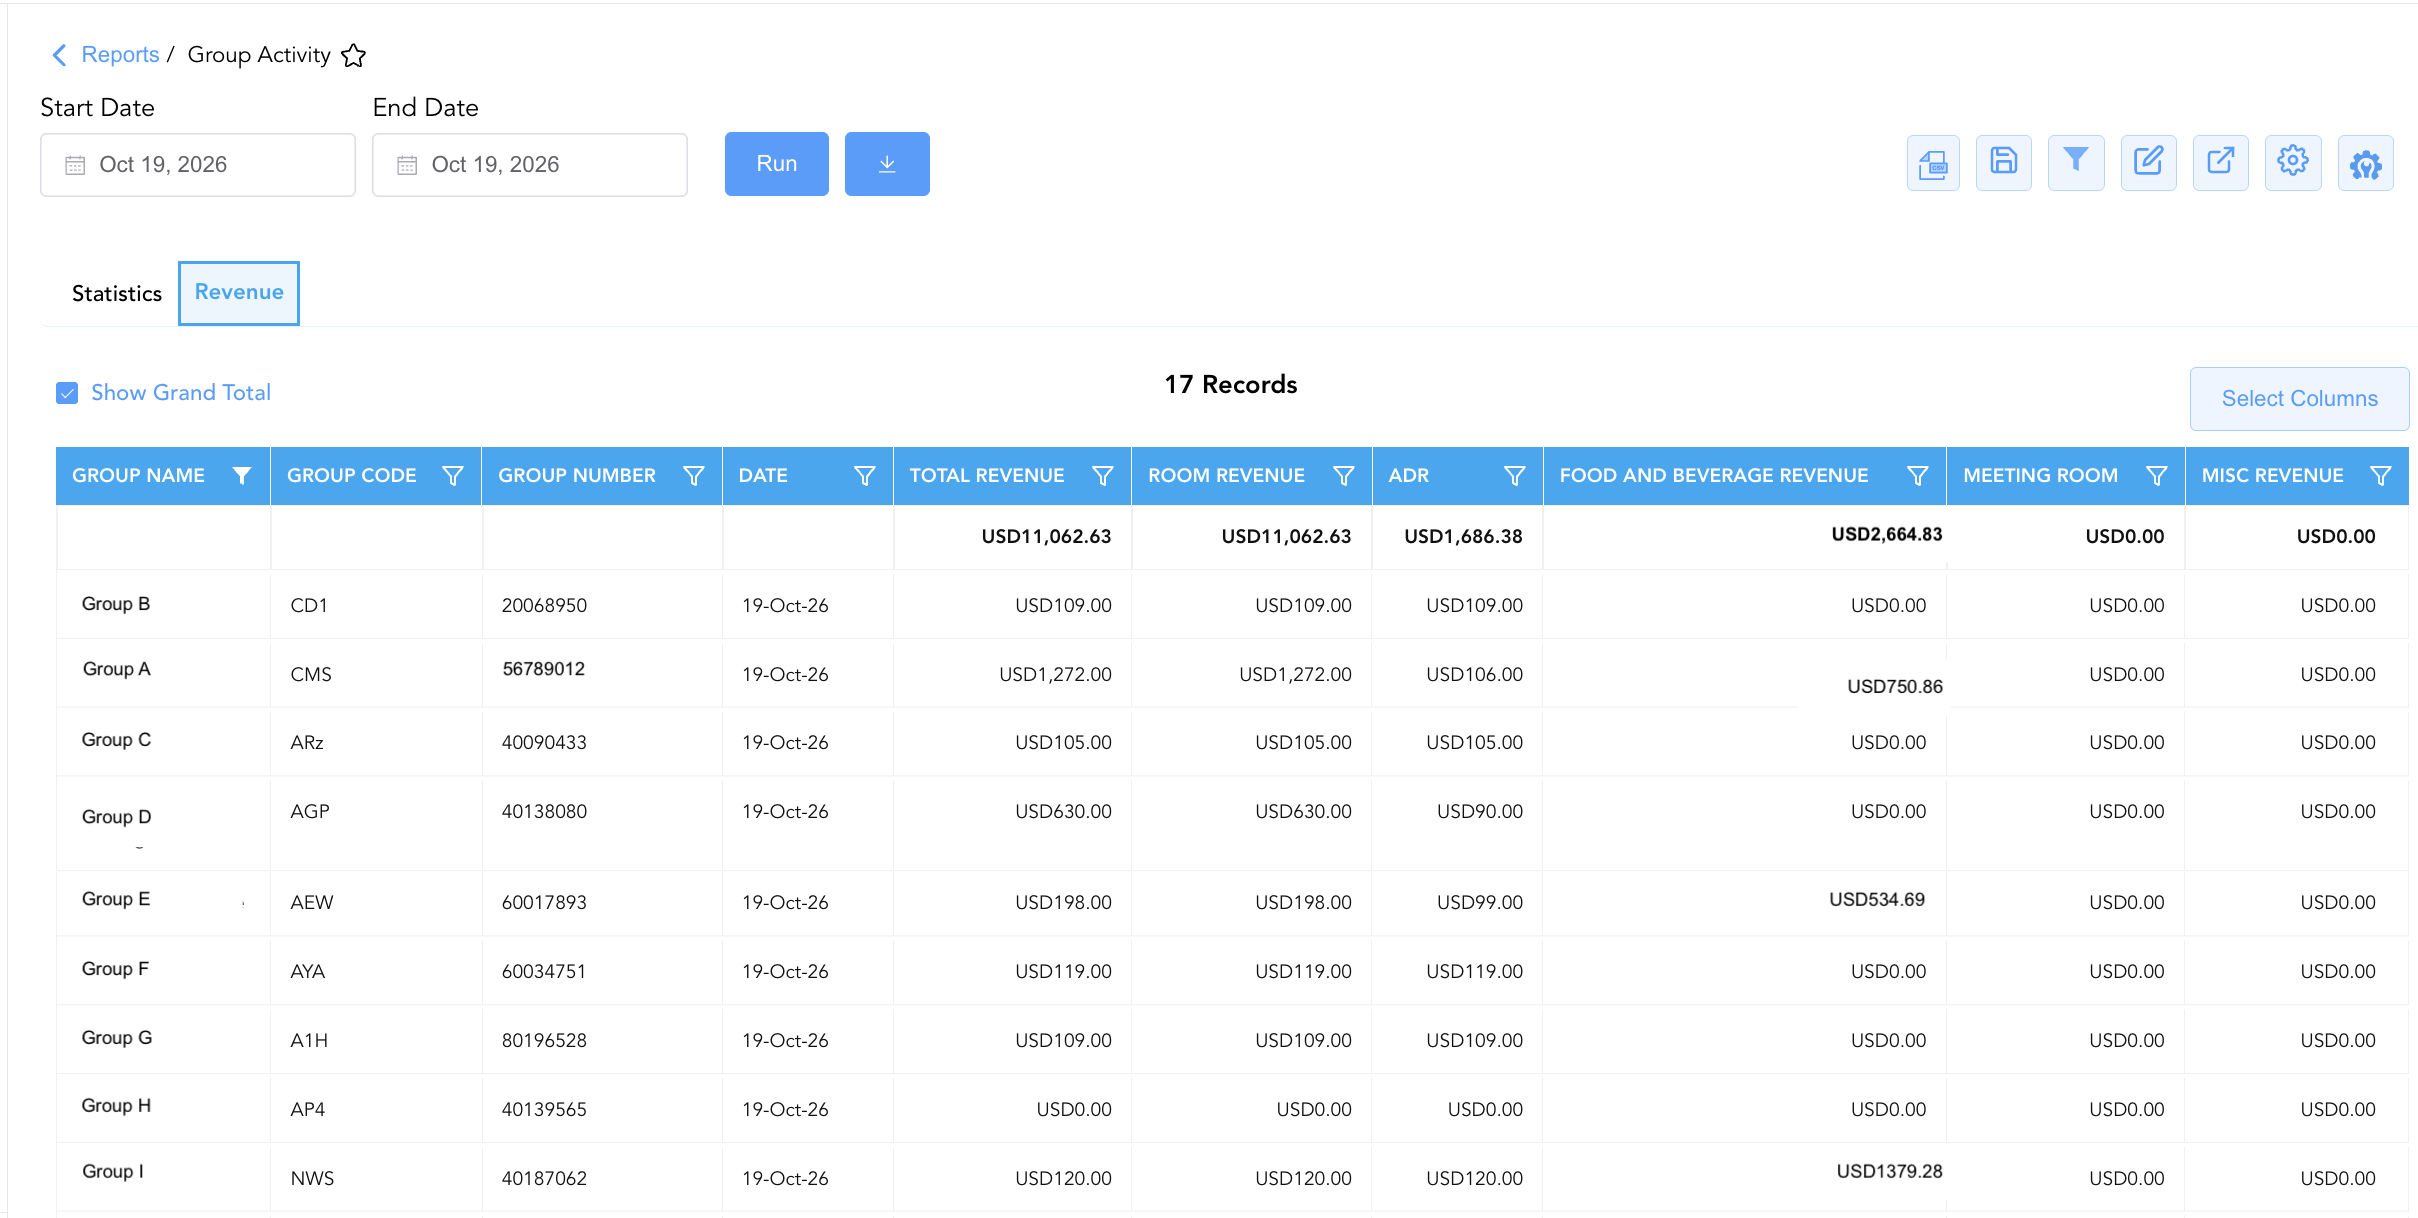The height and width of the screenshot is (1218, 2418).
Task: Filter the Group Number column
Action: click(694, 476)
